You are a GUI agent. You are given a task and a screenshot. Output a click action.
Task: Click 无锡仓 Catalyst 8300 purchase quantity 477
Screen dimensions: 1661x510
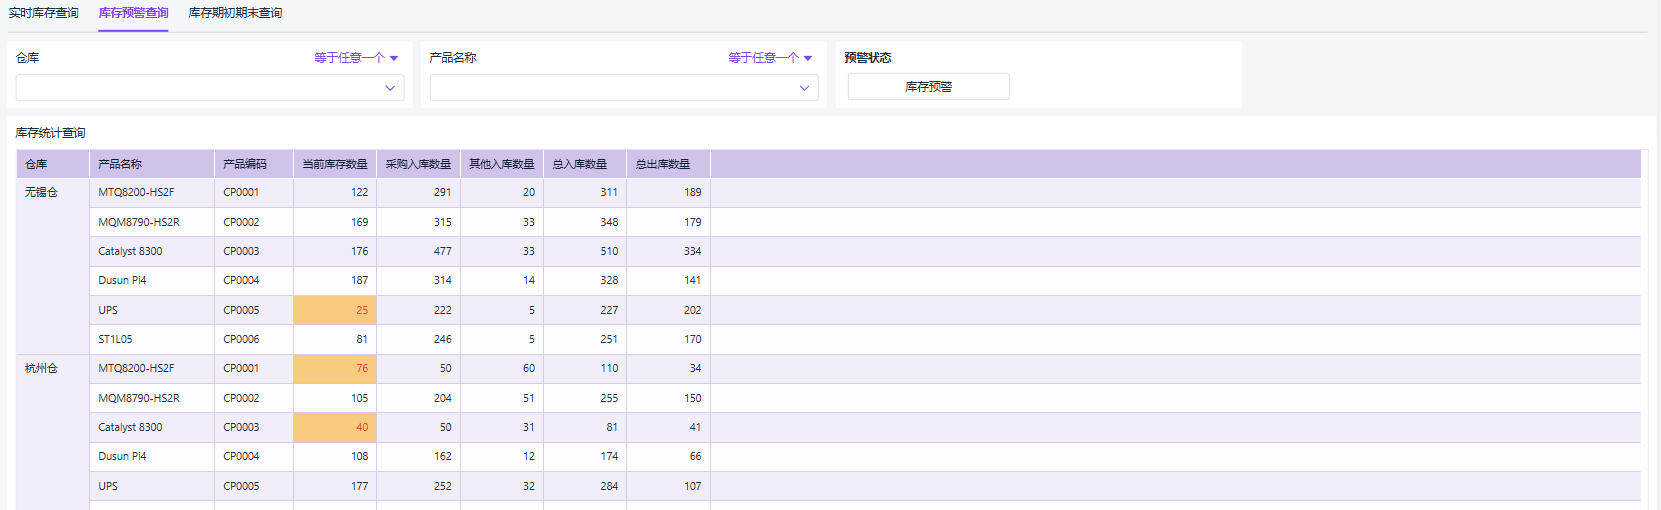pos(418,251)
